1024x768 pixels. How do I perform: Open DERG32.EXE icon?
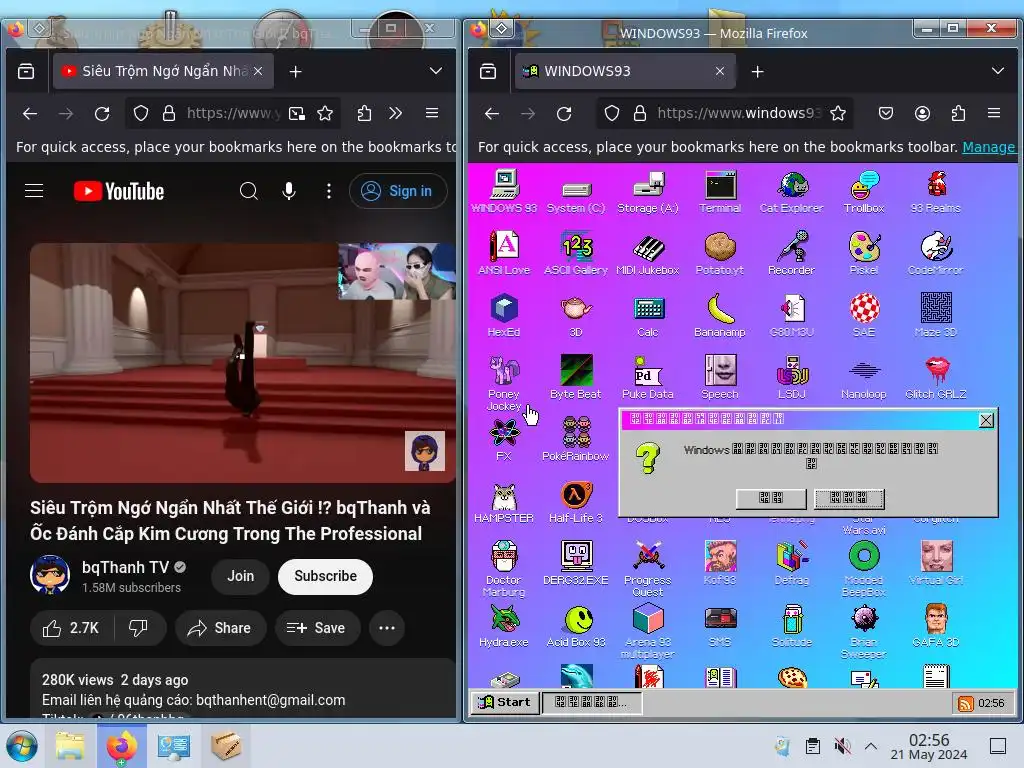pos(576,563)
